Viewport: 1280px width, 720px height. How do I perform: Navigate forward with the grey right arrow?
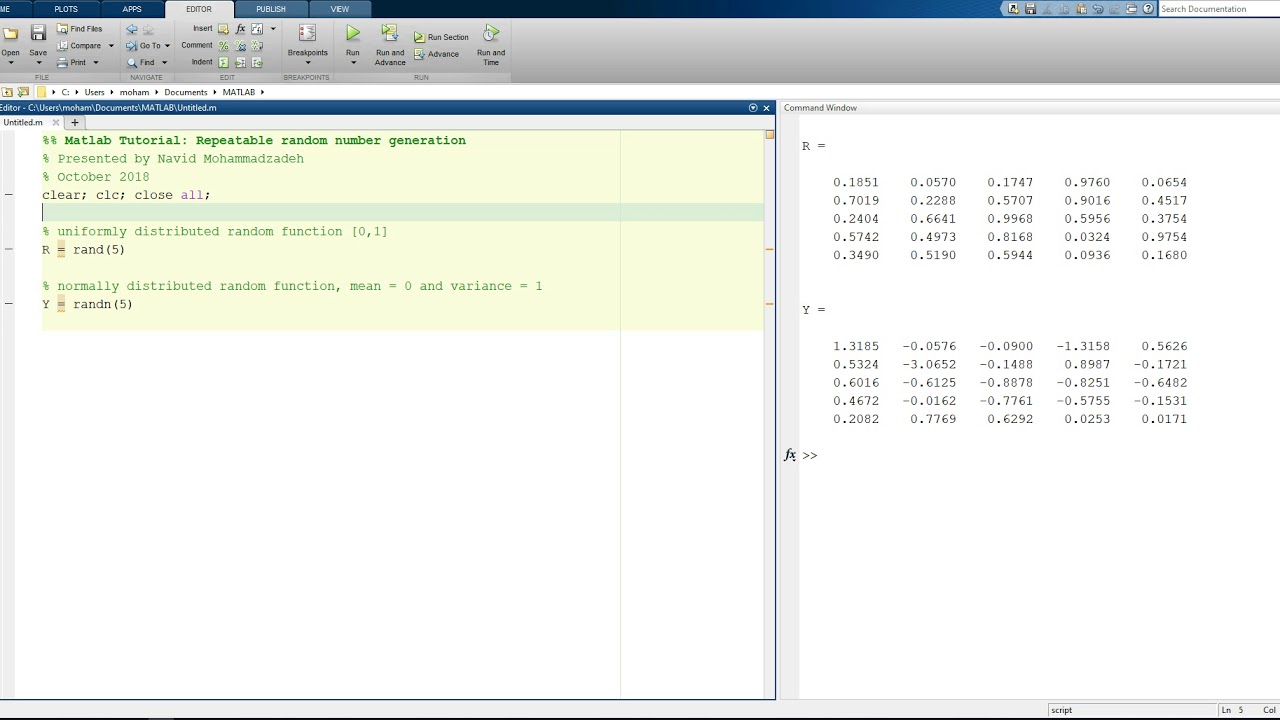[x=149, y=29]
